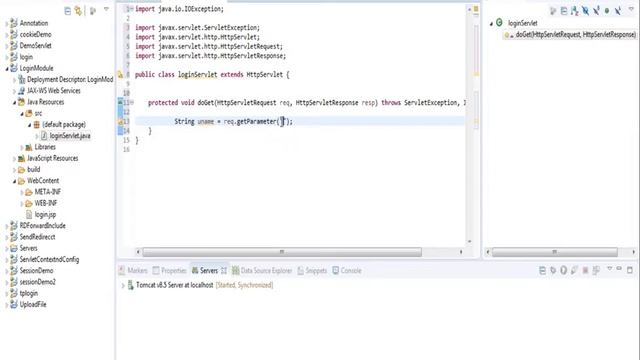Toggle Link with Editor in Project Explorer
This screenshot has height=360, width=640.
click(78, 11)
